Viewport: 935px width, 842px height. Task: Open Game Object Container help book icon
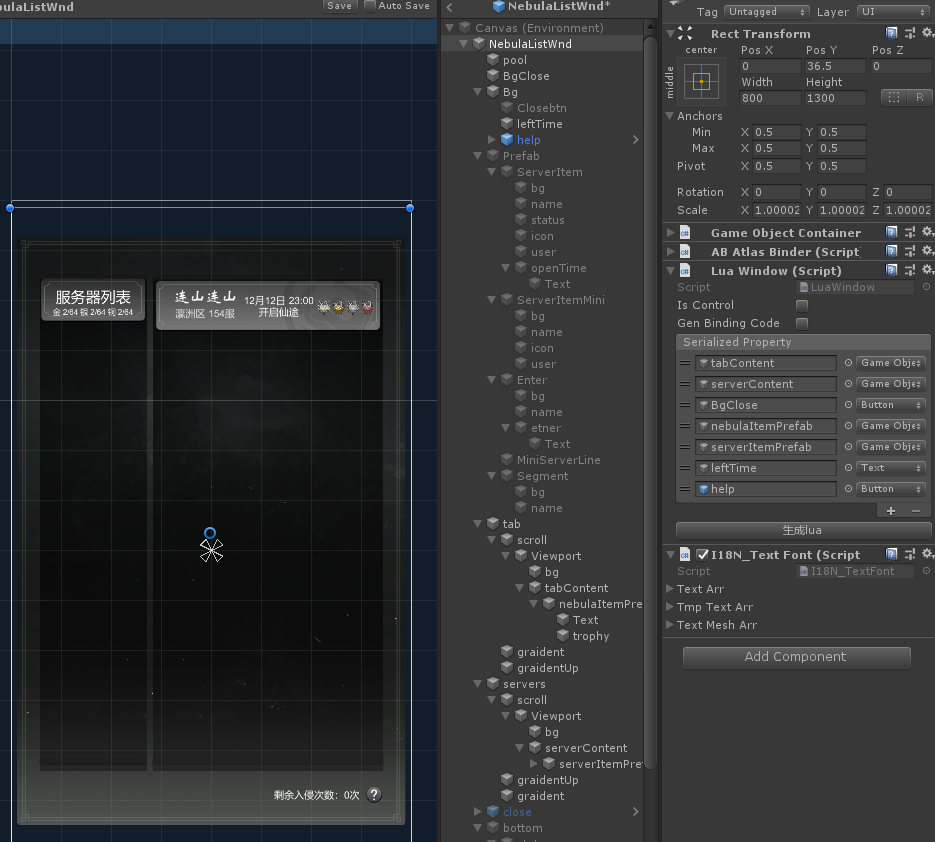(891, 232)
